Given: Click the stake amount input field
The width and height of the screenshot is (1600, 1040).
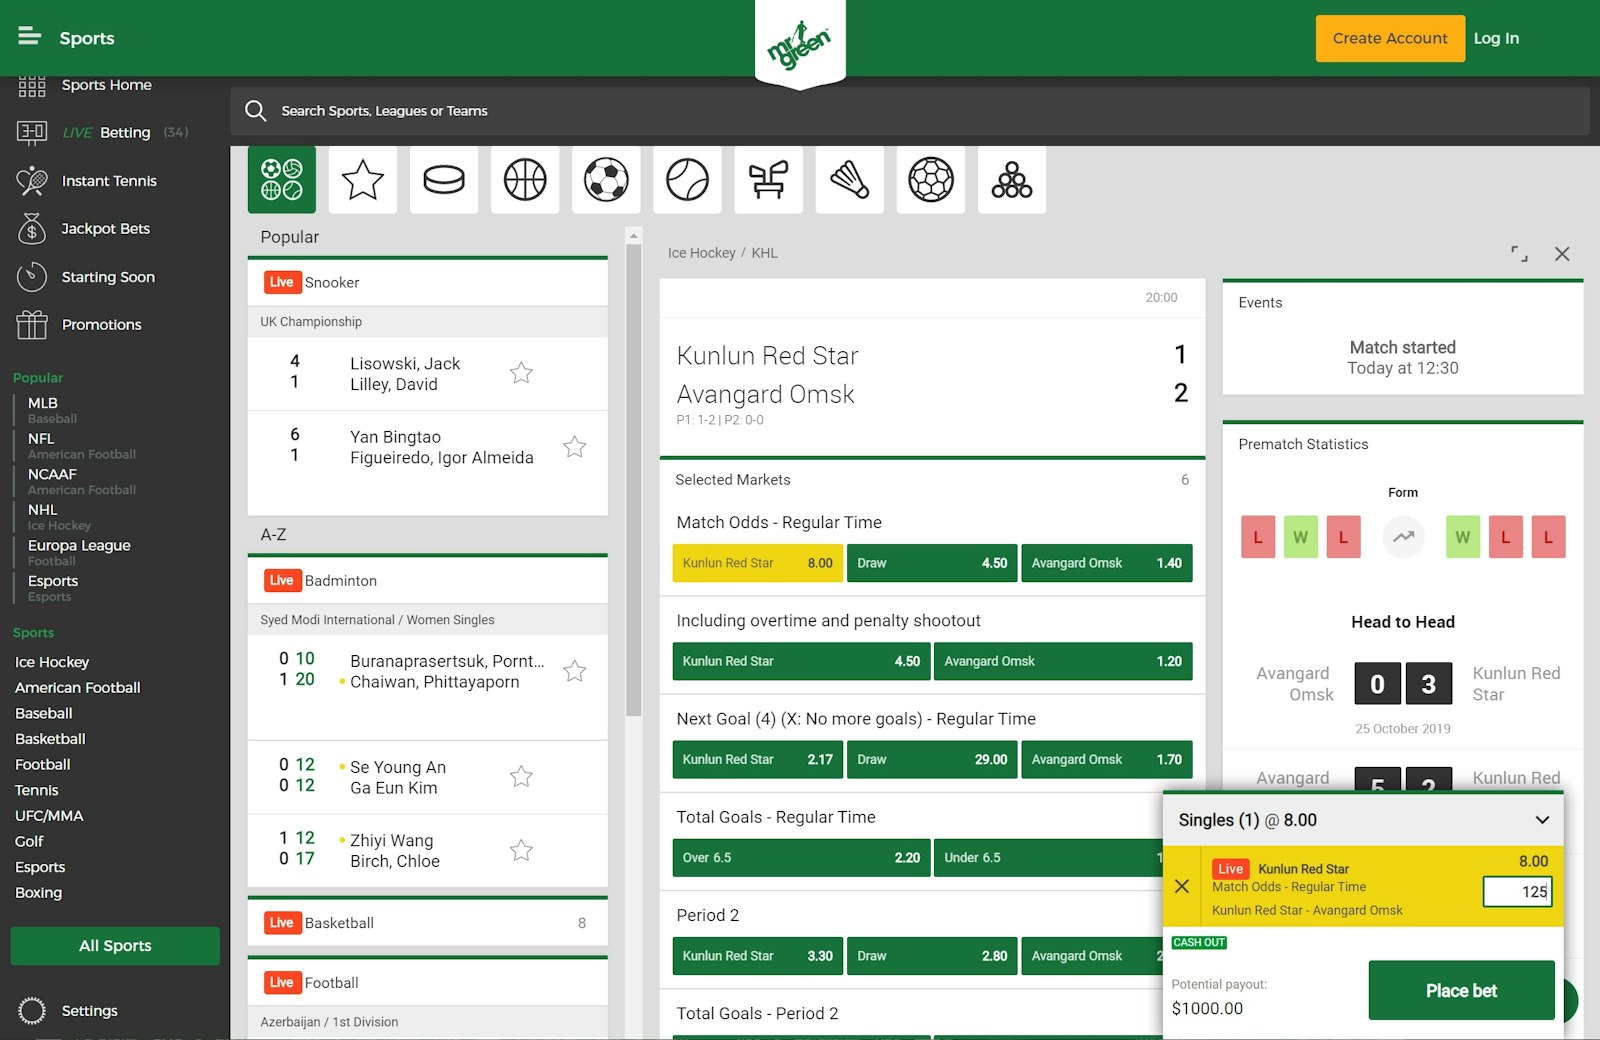Looking at the screenshot, I should pyautogui.click(x=1517, y=890).
